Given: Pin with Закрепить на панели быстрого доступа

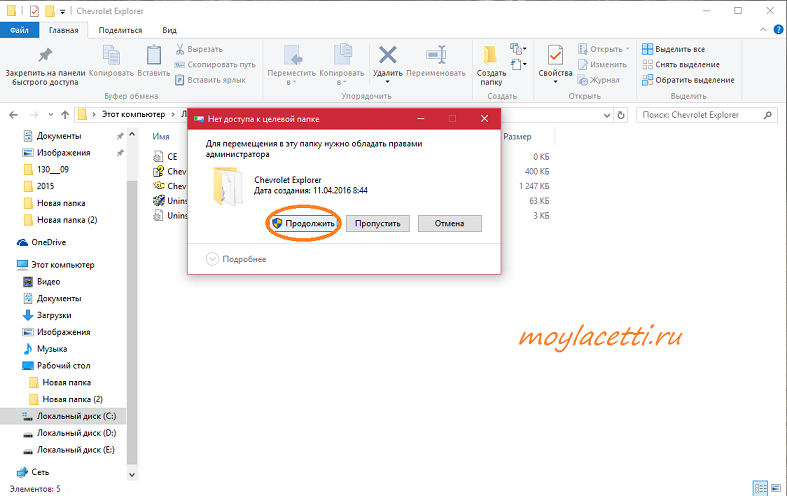Looking at the screenshot, I should (x=44, y=62).
